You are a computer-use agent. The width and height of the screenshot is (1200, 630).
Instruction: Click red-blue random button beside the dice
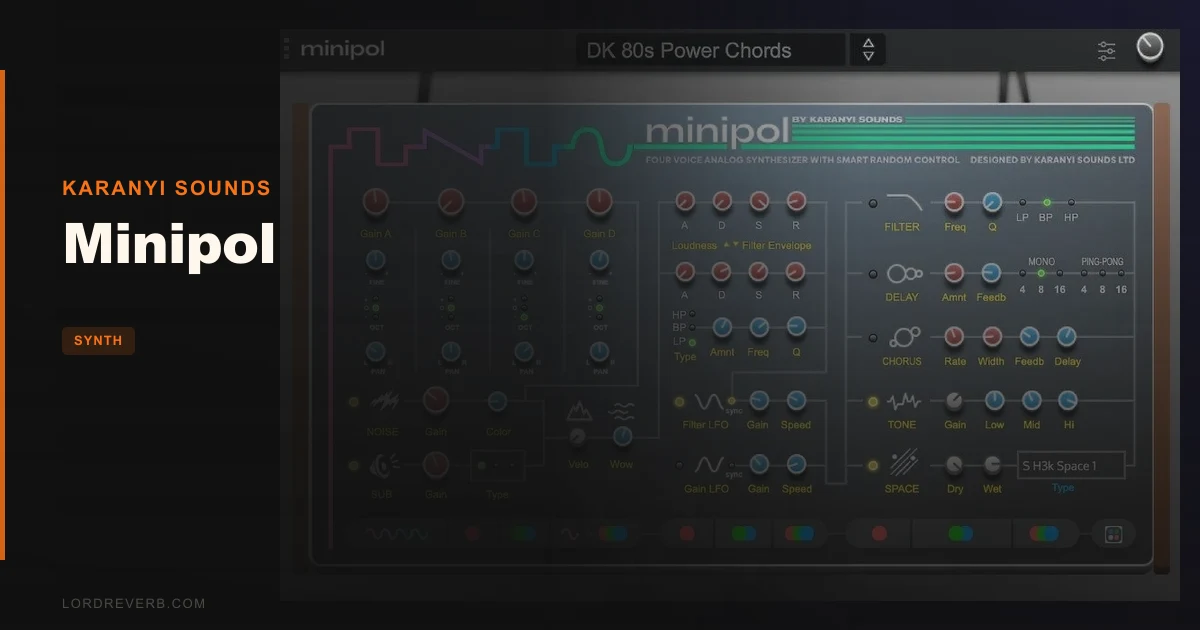[x=1044, y=534]
